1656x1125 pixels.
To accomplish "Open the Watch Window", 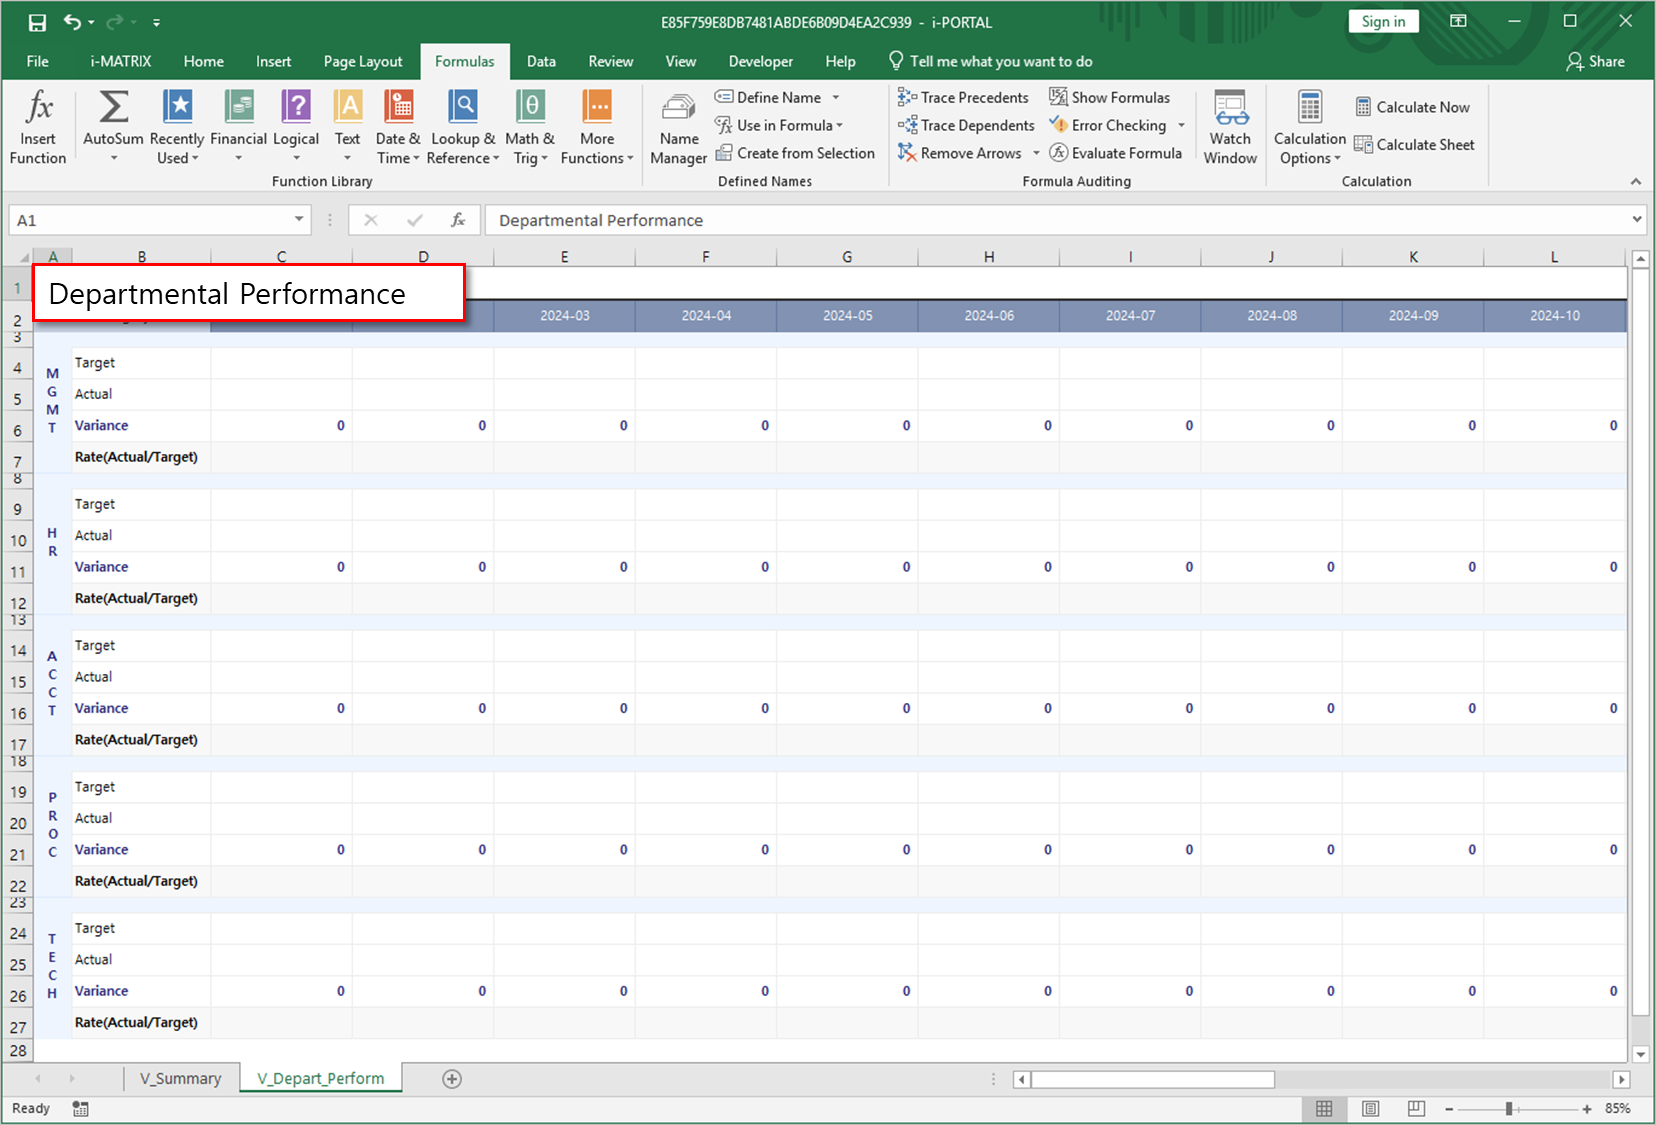I will pos(1230,126).
